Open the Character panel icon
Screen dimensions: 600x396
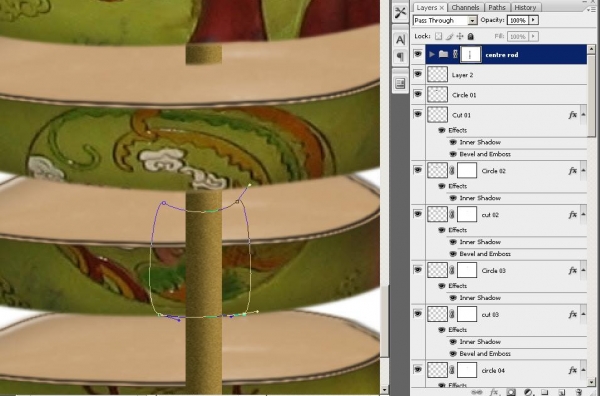tap(400, 39)
